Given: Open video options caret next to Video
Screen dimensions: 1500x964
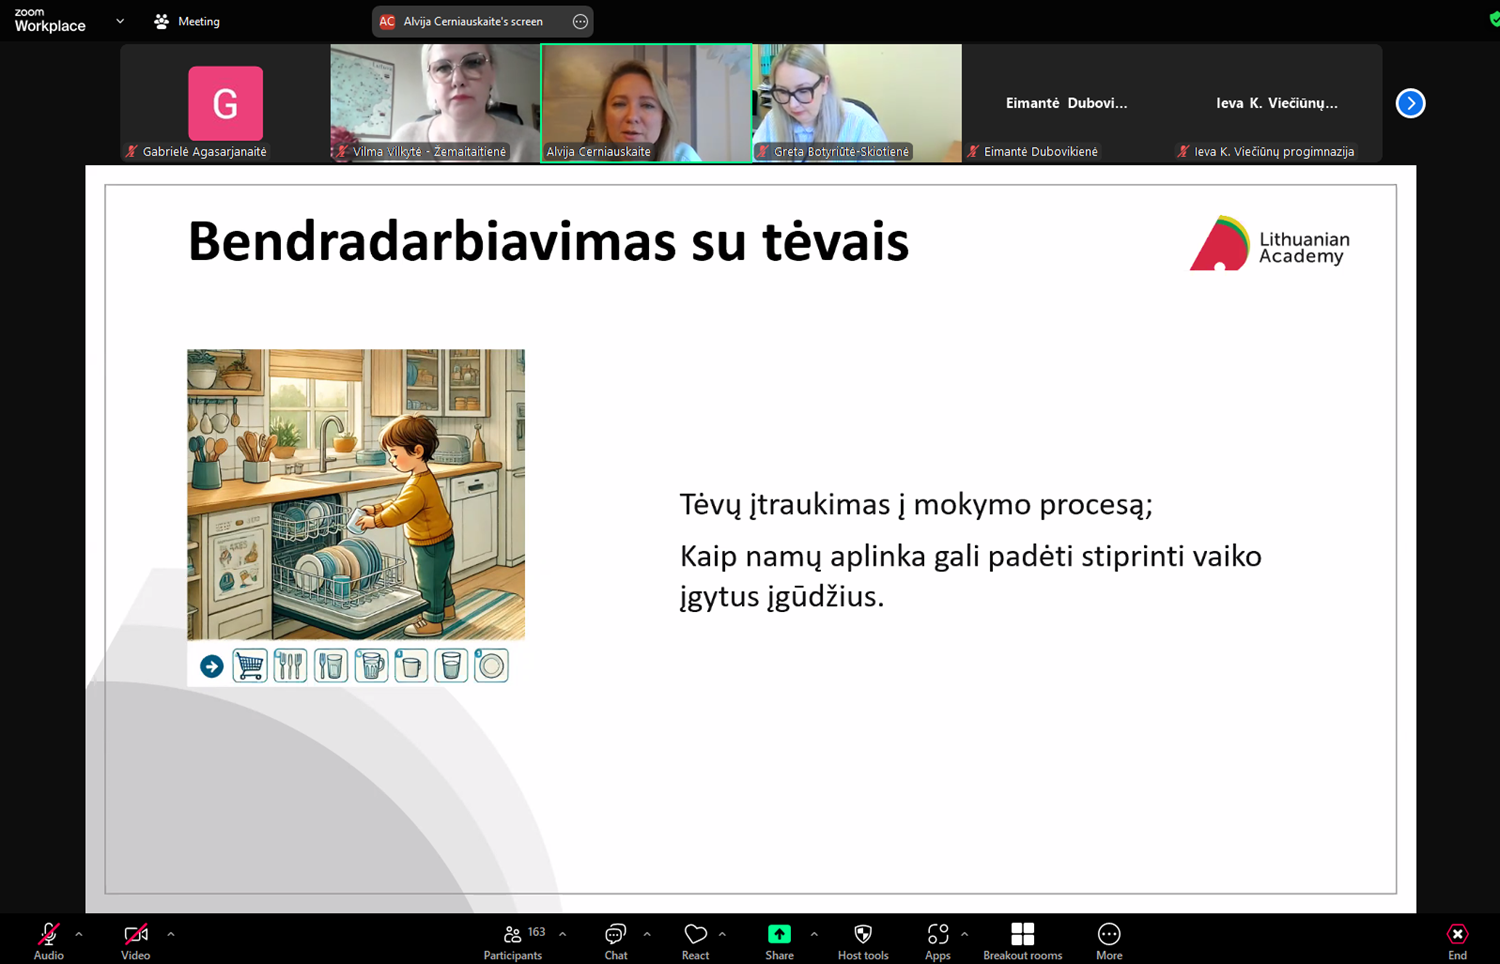Looking at the screenshot, I should (171, 934).
